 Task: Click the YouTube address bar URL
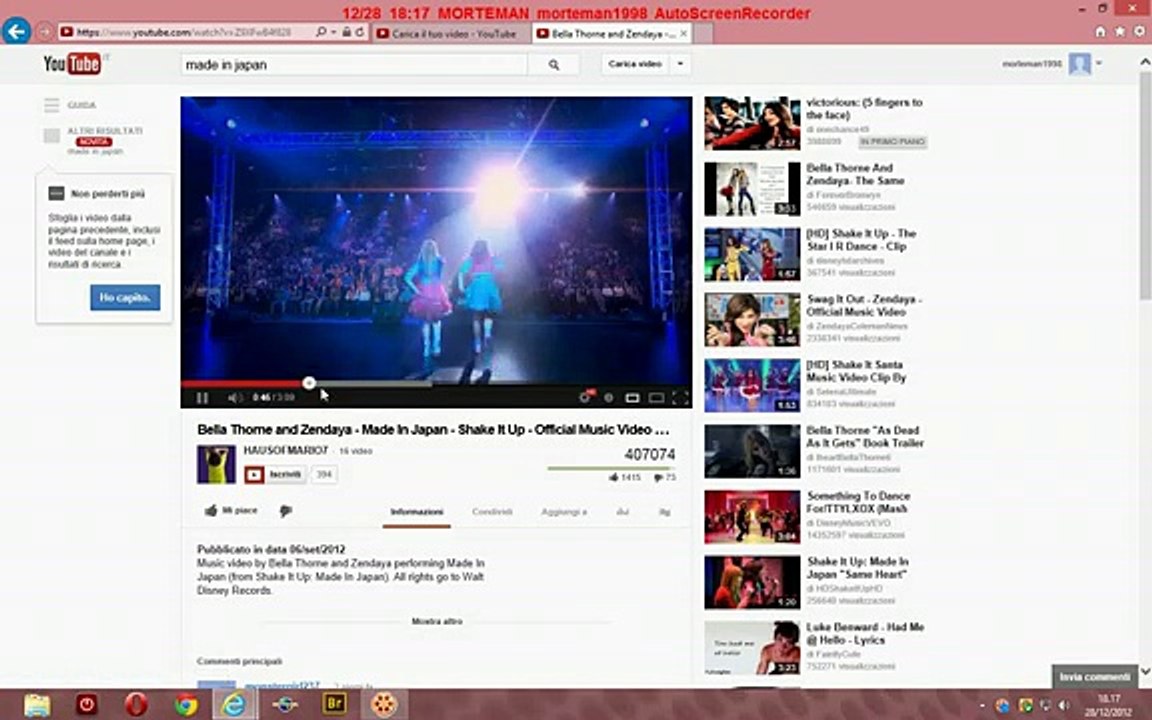pos(184,32)
